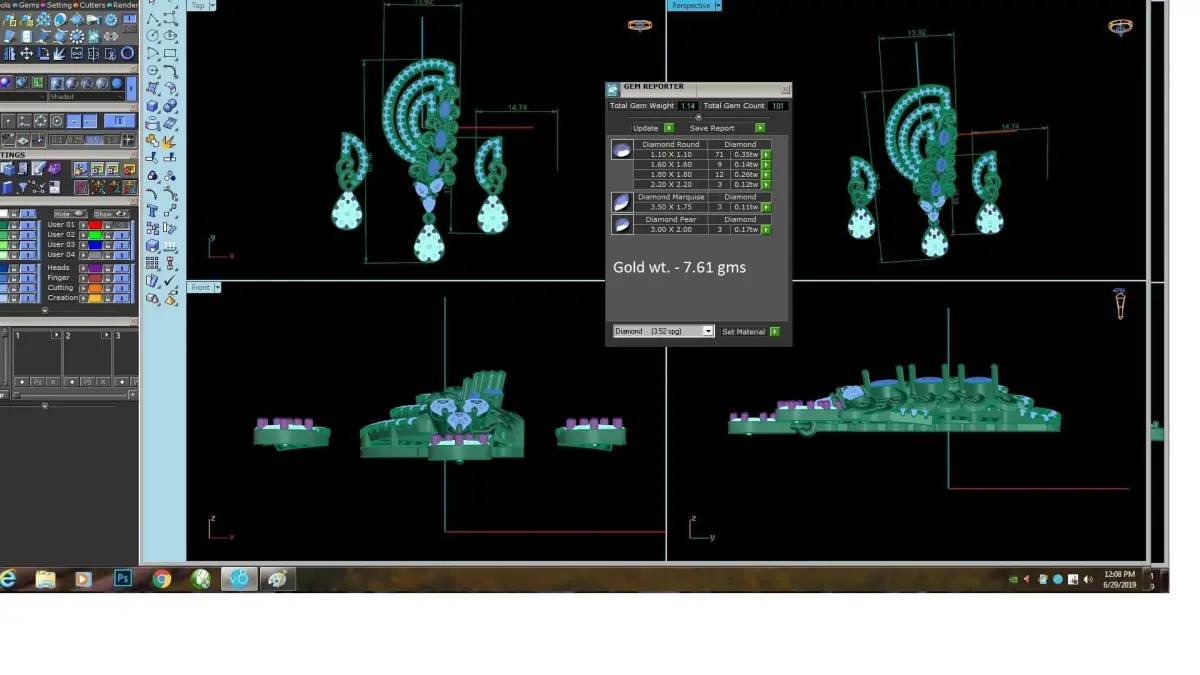This screenshot has height=675, width=1200.
Task: Open the Shaded display mode dropdown
Action: (86, 97)
